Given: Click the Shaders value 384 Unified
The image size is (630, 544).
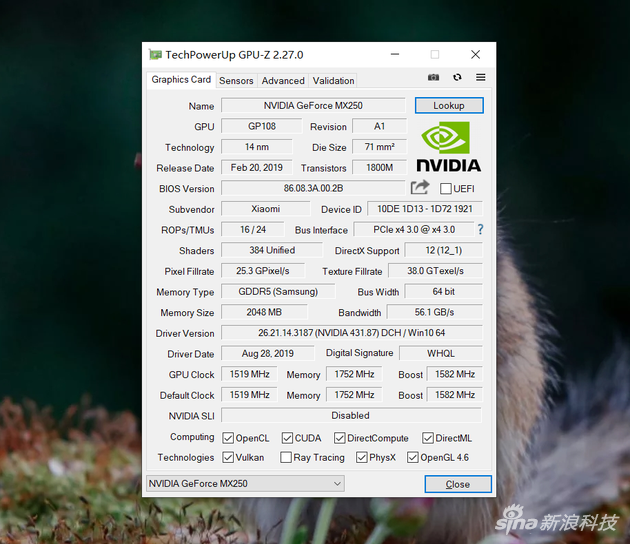Looking at the screenshot, I should 272,250.
